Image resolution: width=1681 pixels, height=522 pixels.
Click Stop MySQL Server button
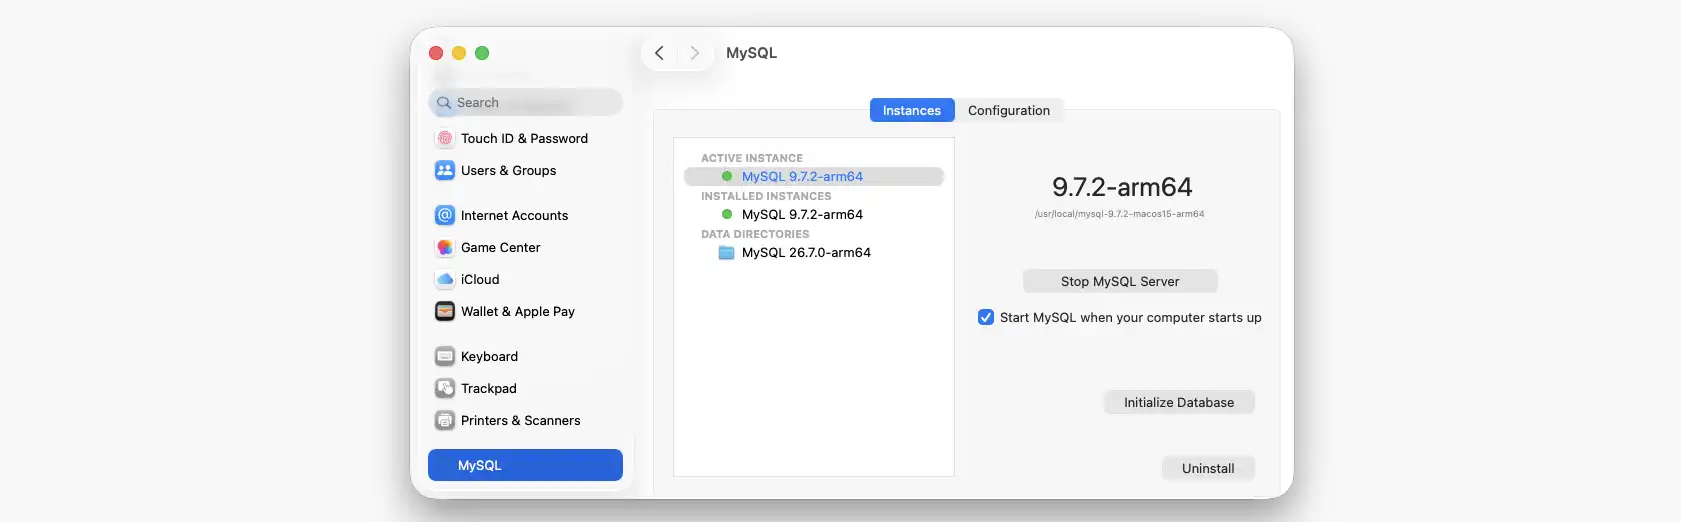coord(1120,281)
